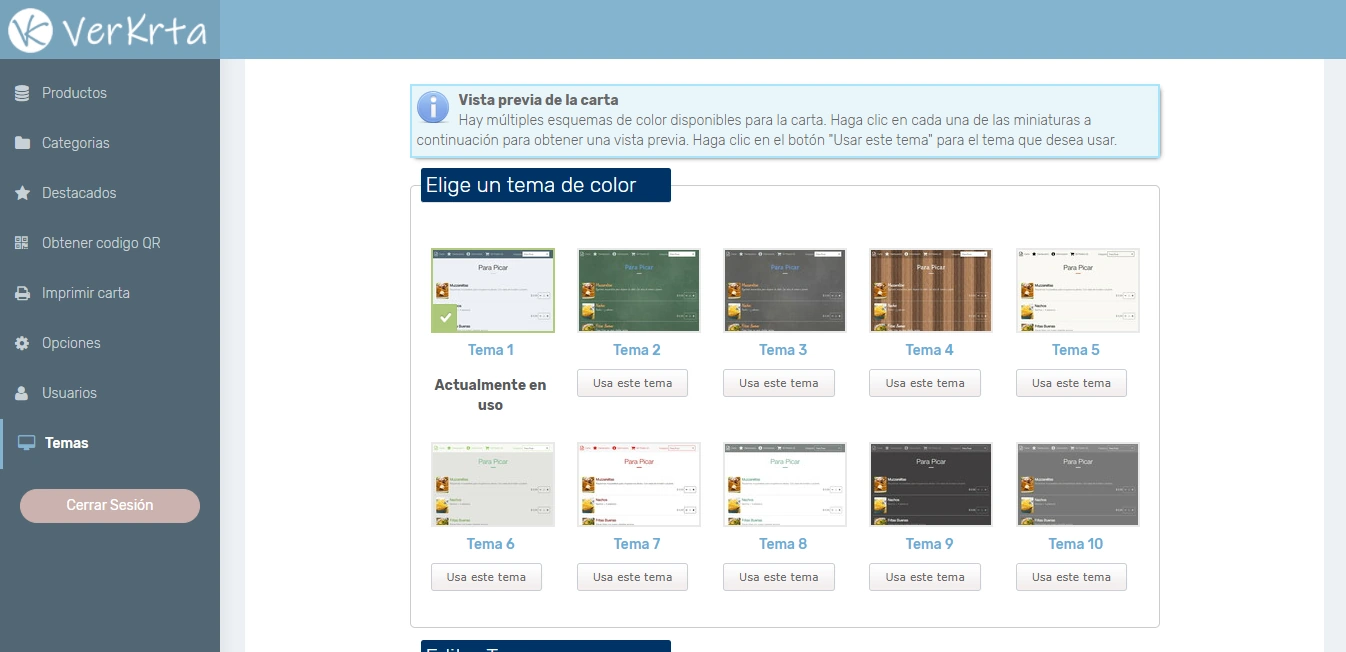The height and width of the screenshot is (652, 1346).
Task: Click the Categorias folder icon
Action: click(x=22, y=143)
